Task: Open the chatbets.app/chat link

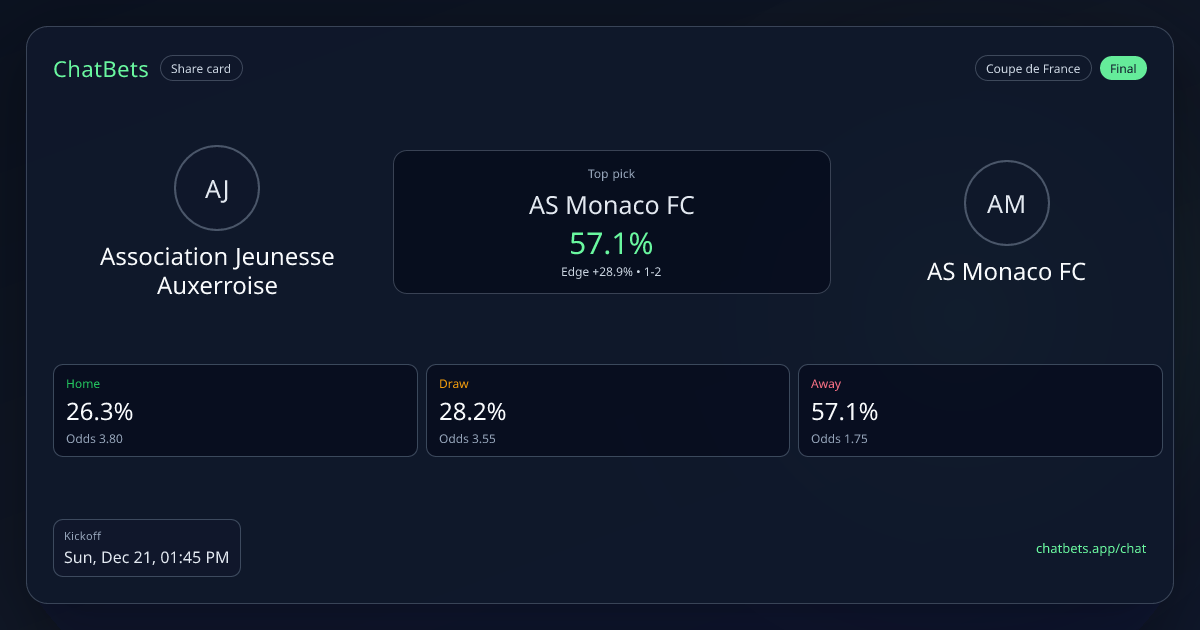Action: click(x=1091, y=548)
